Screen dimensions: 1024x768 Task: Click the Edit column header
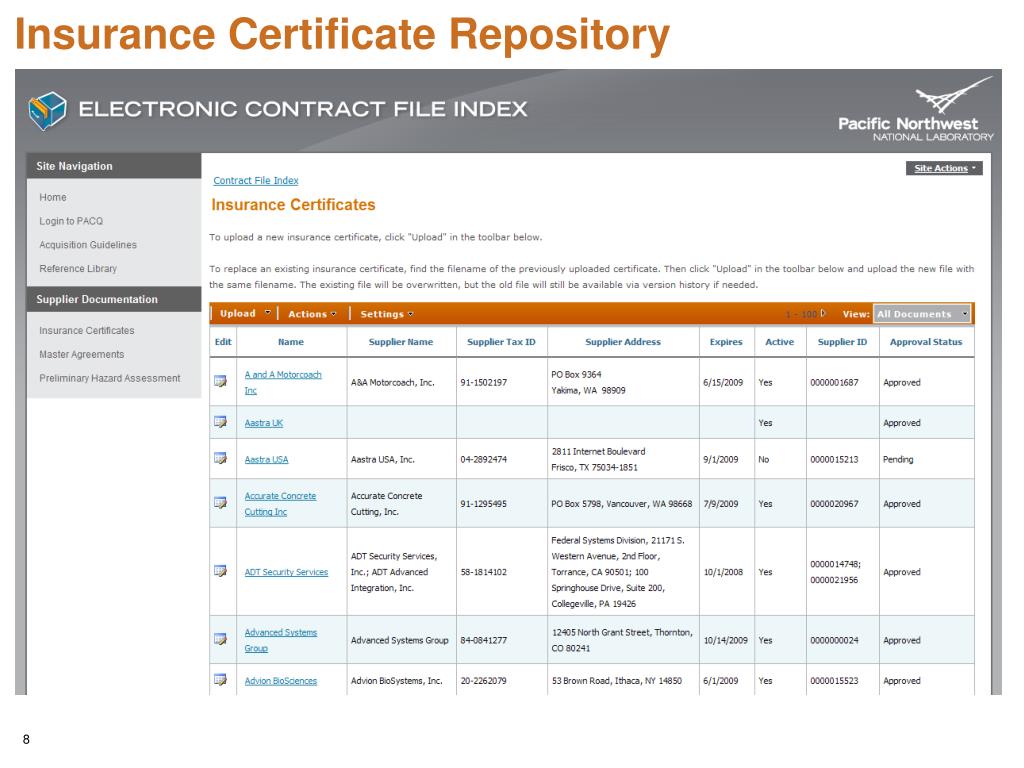tap(223, 342)
